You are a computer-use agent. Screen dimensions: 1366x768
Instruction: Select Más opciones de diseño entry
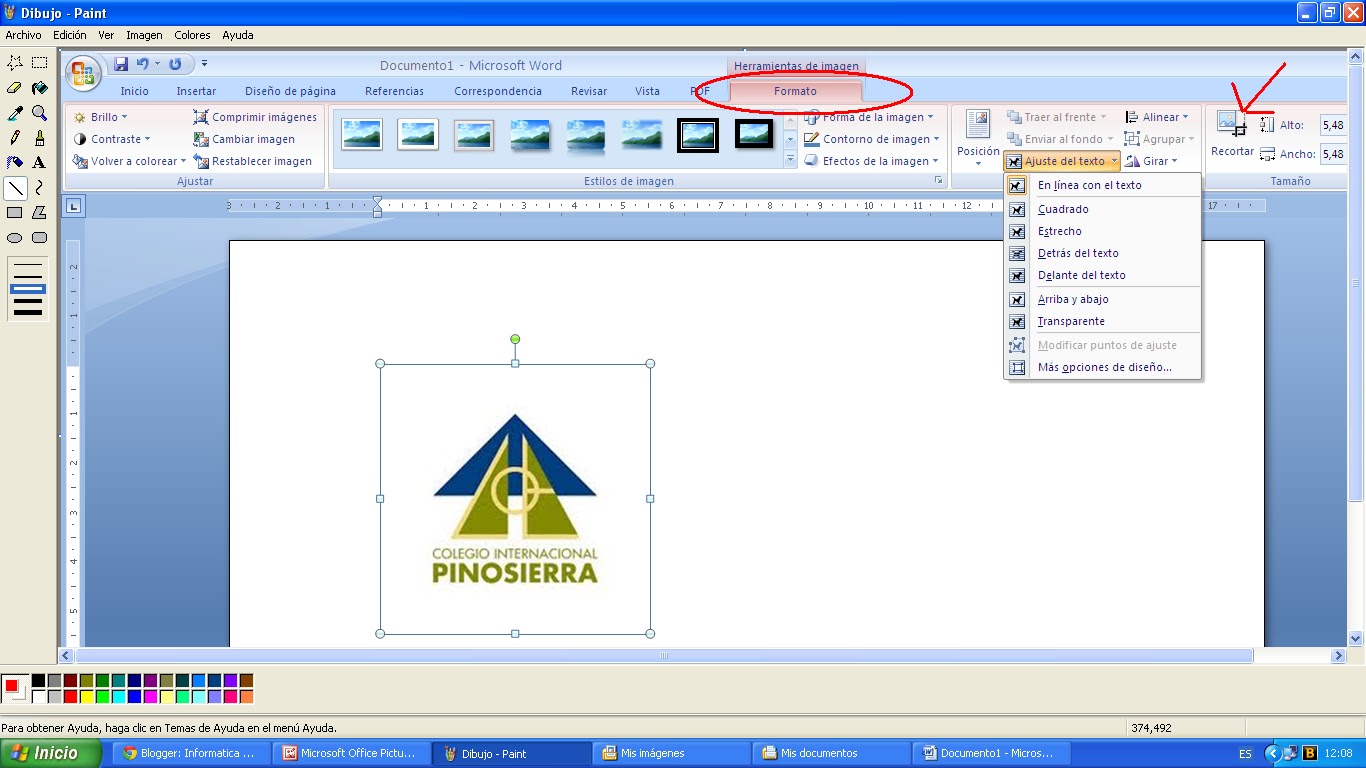click(1102, 367)
